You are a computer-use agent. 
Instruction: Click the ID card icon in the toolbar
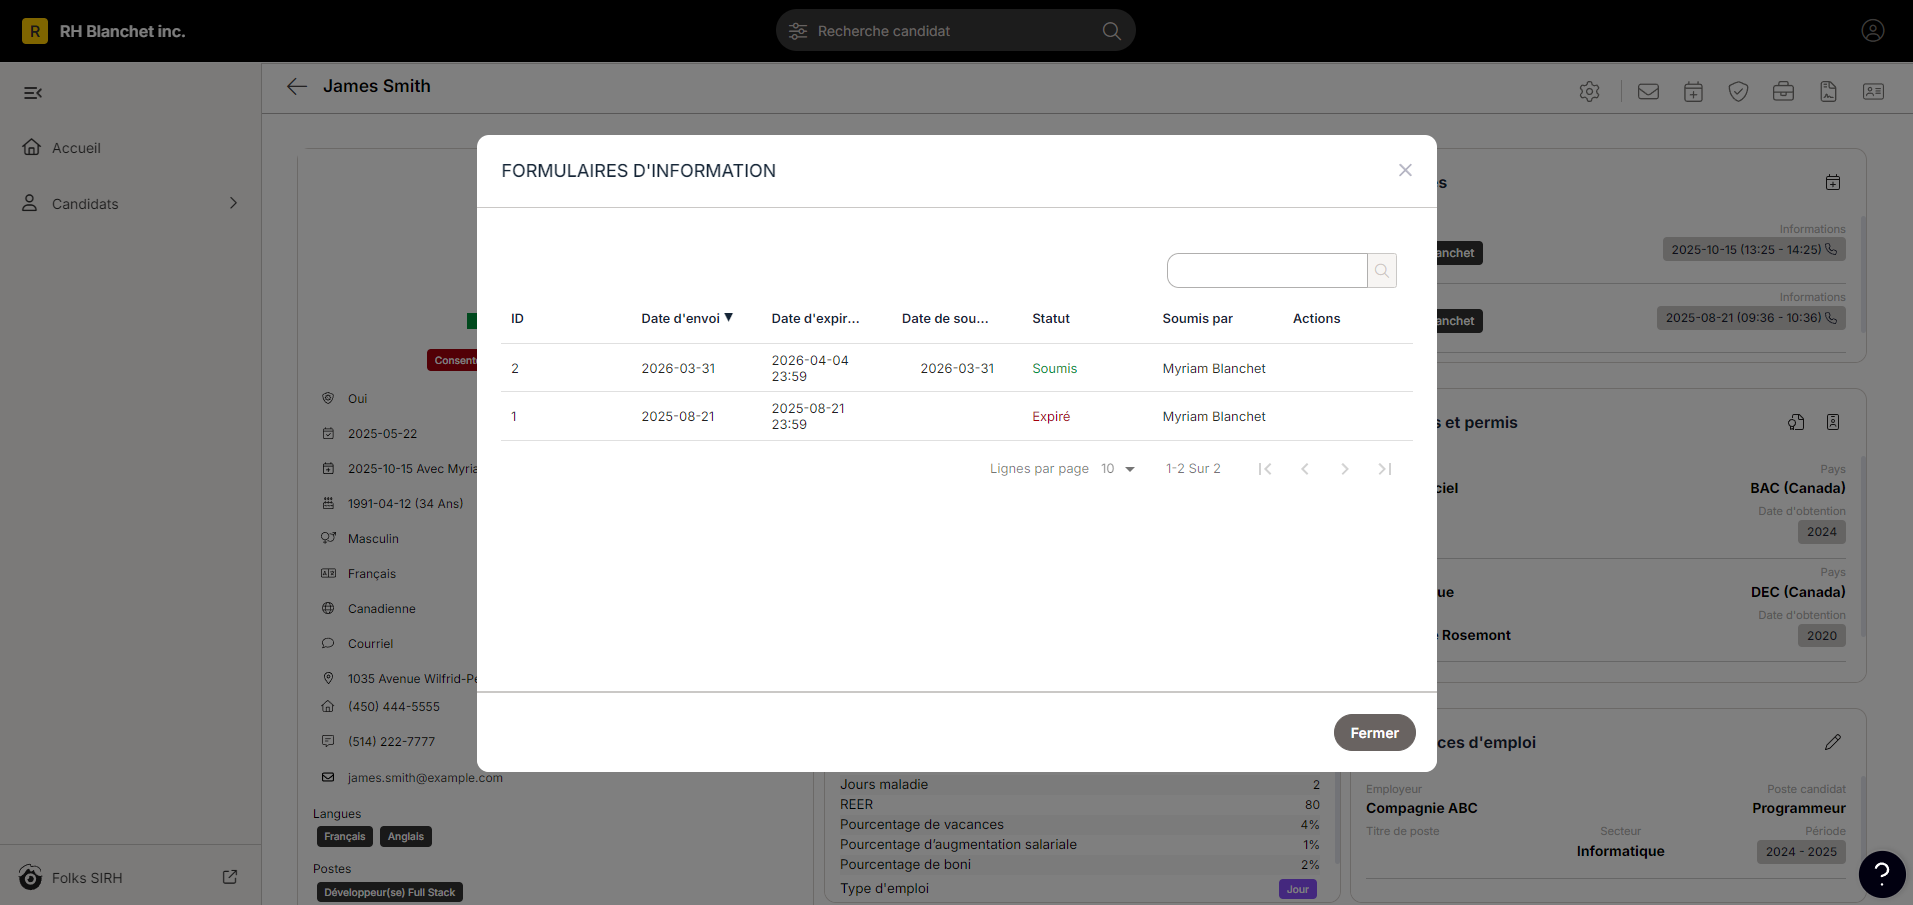click(x=1874, y=92)
